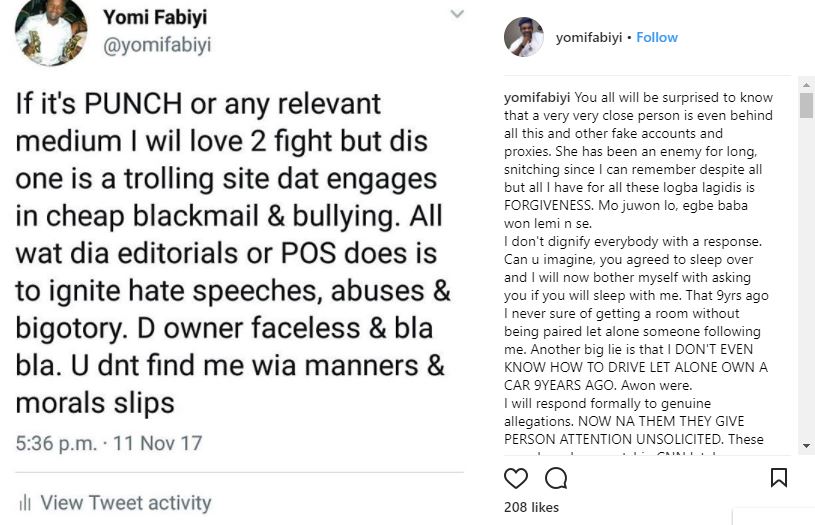Open View Tweet activity
The image size is (815, 525).
tap(125, 502)
